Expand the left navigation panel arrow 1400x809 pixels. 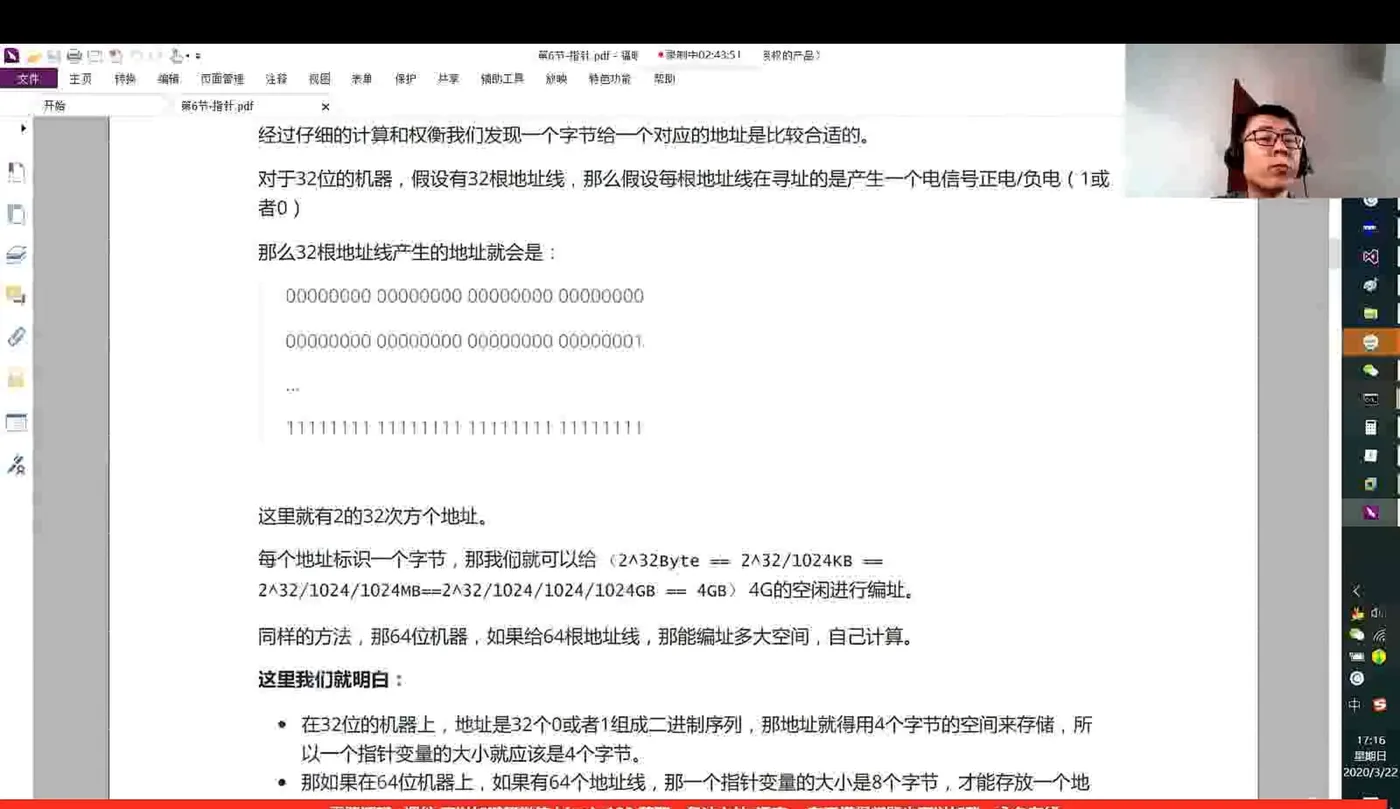pyautogui.click(x=23, y=128)
